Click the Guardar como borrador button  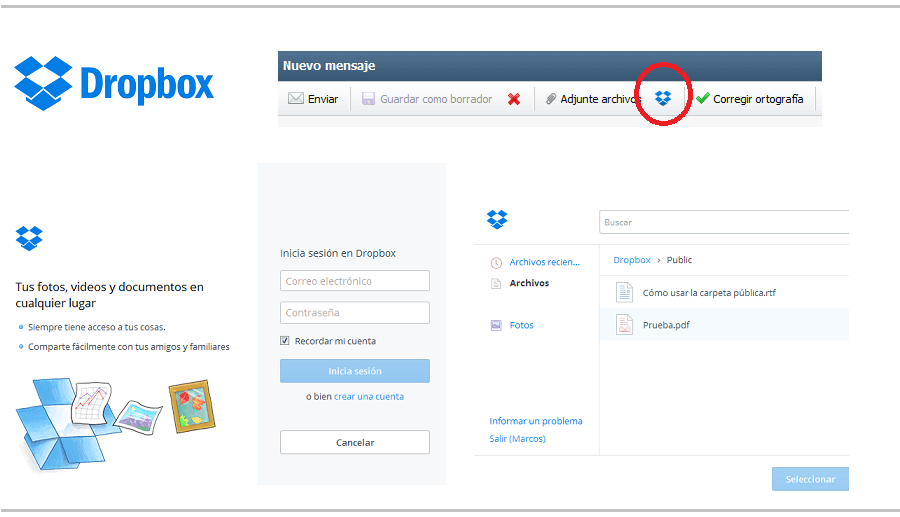click(x=427, y=99)
